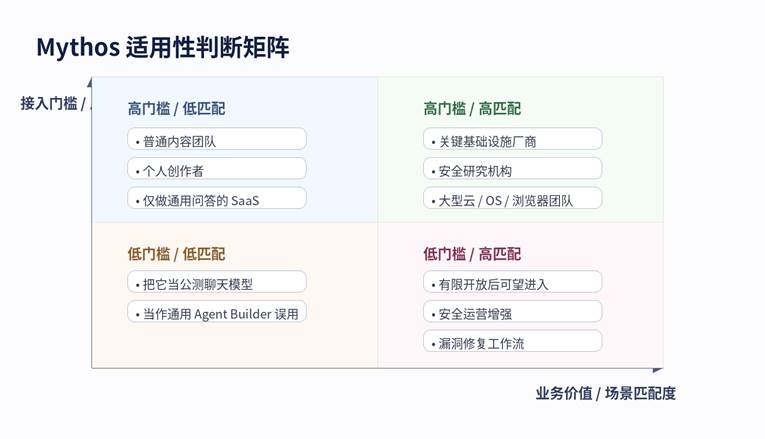Viewport: 765px width, 439px height.
Task: Select the 高门槛 / 高匹配 quadrant heading
Action: click(x=472, y=108)
